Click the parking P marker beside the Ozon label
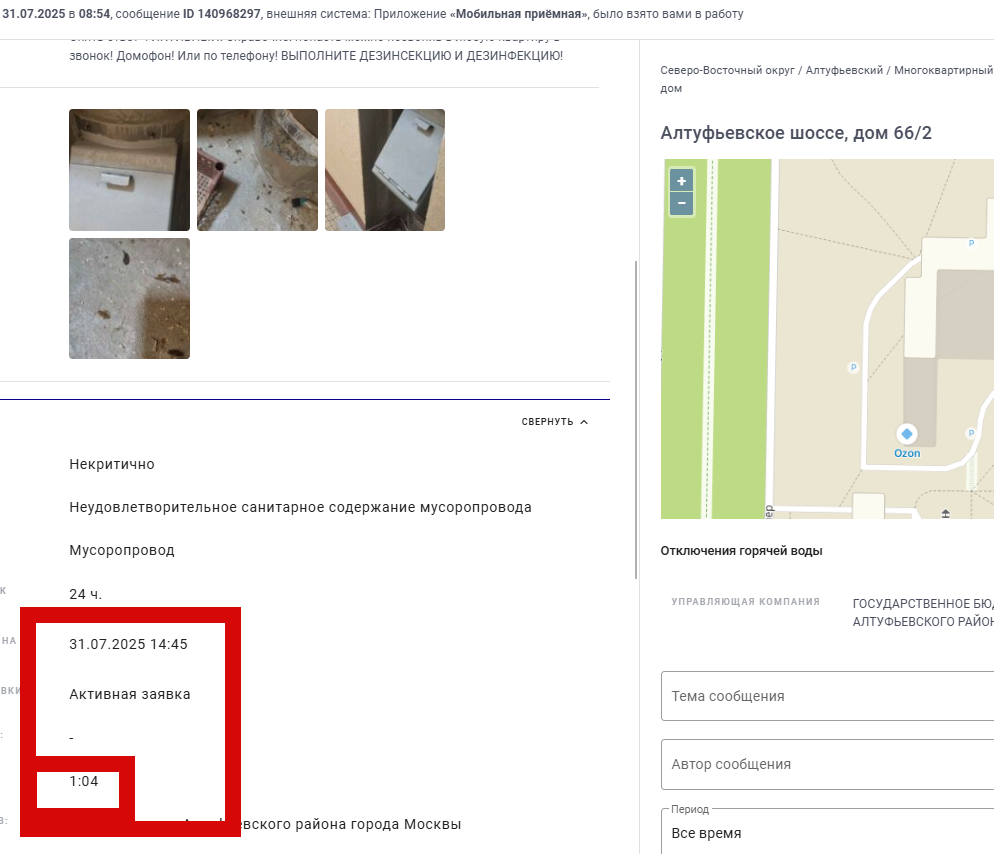The height and width of the screenshot is (854, 994). [x=970, y=433]
